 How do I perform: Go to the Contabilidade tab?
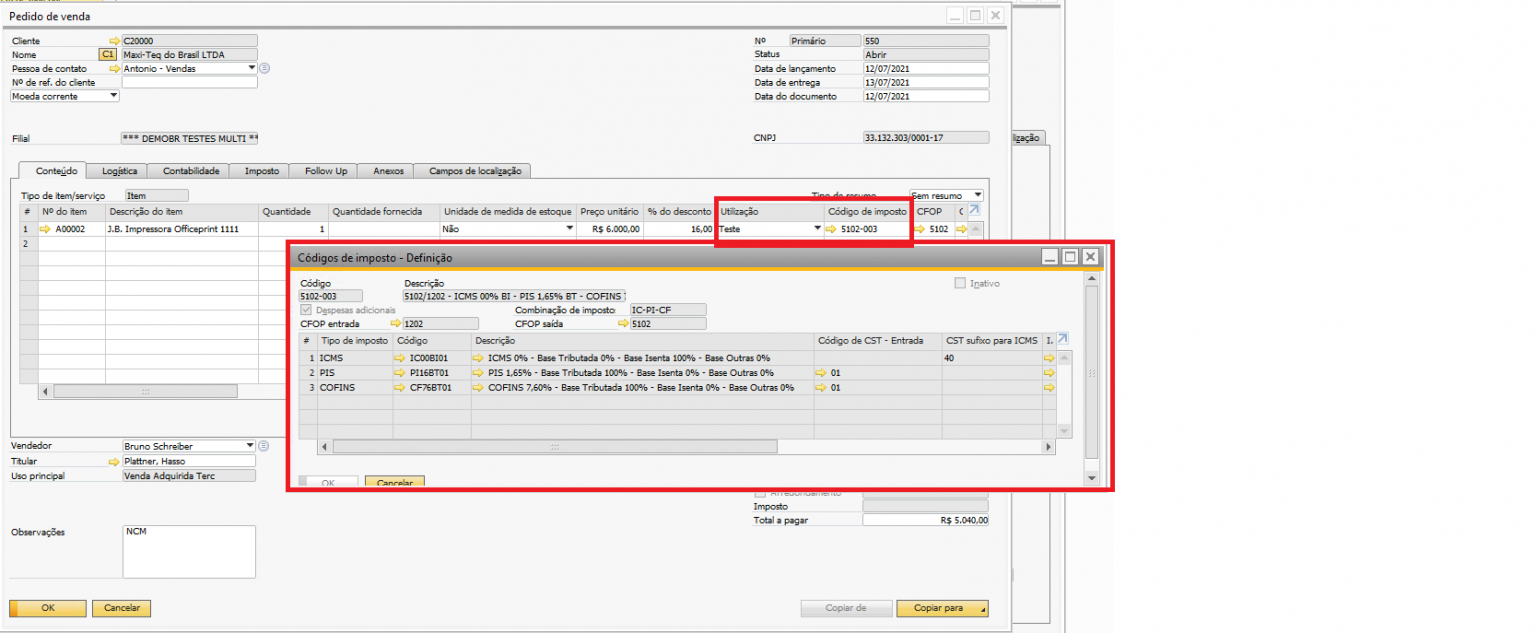click(x=191, y=171)
